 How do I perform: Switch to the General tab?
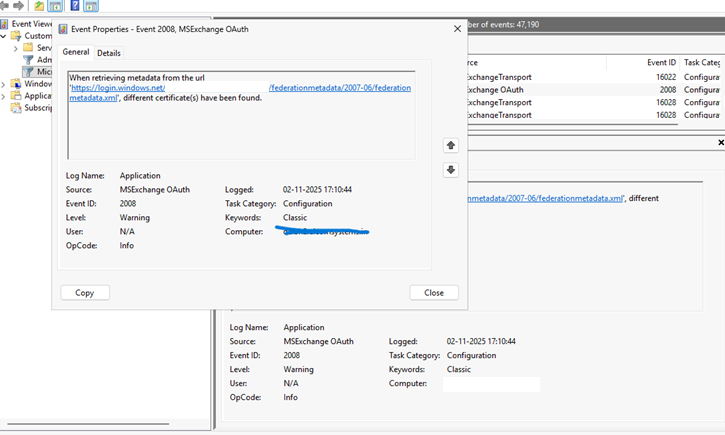click(x=76, y=52)
